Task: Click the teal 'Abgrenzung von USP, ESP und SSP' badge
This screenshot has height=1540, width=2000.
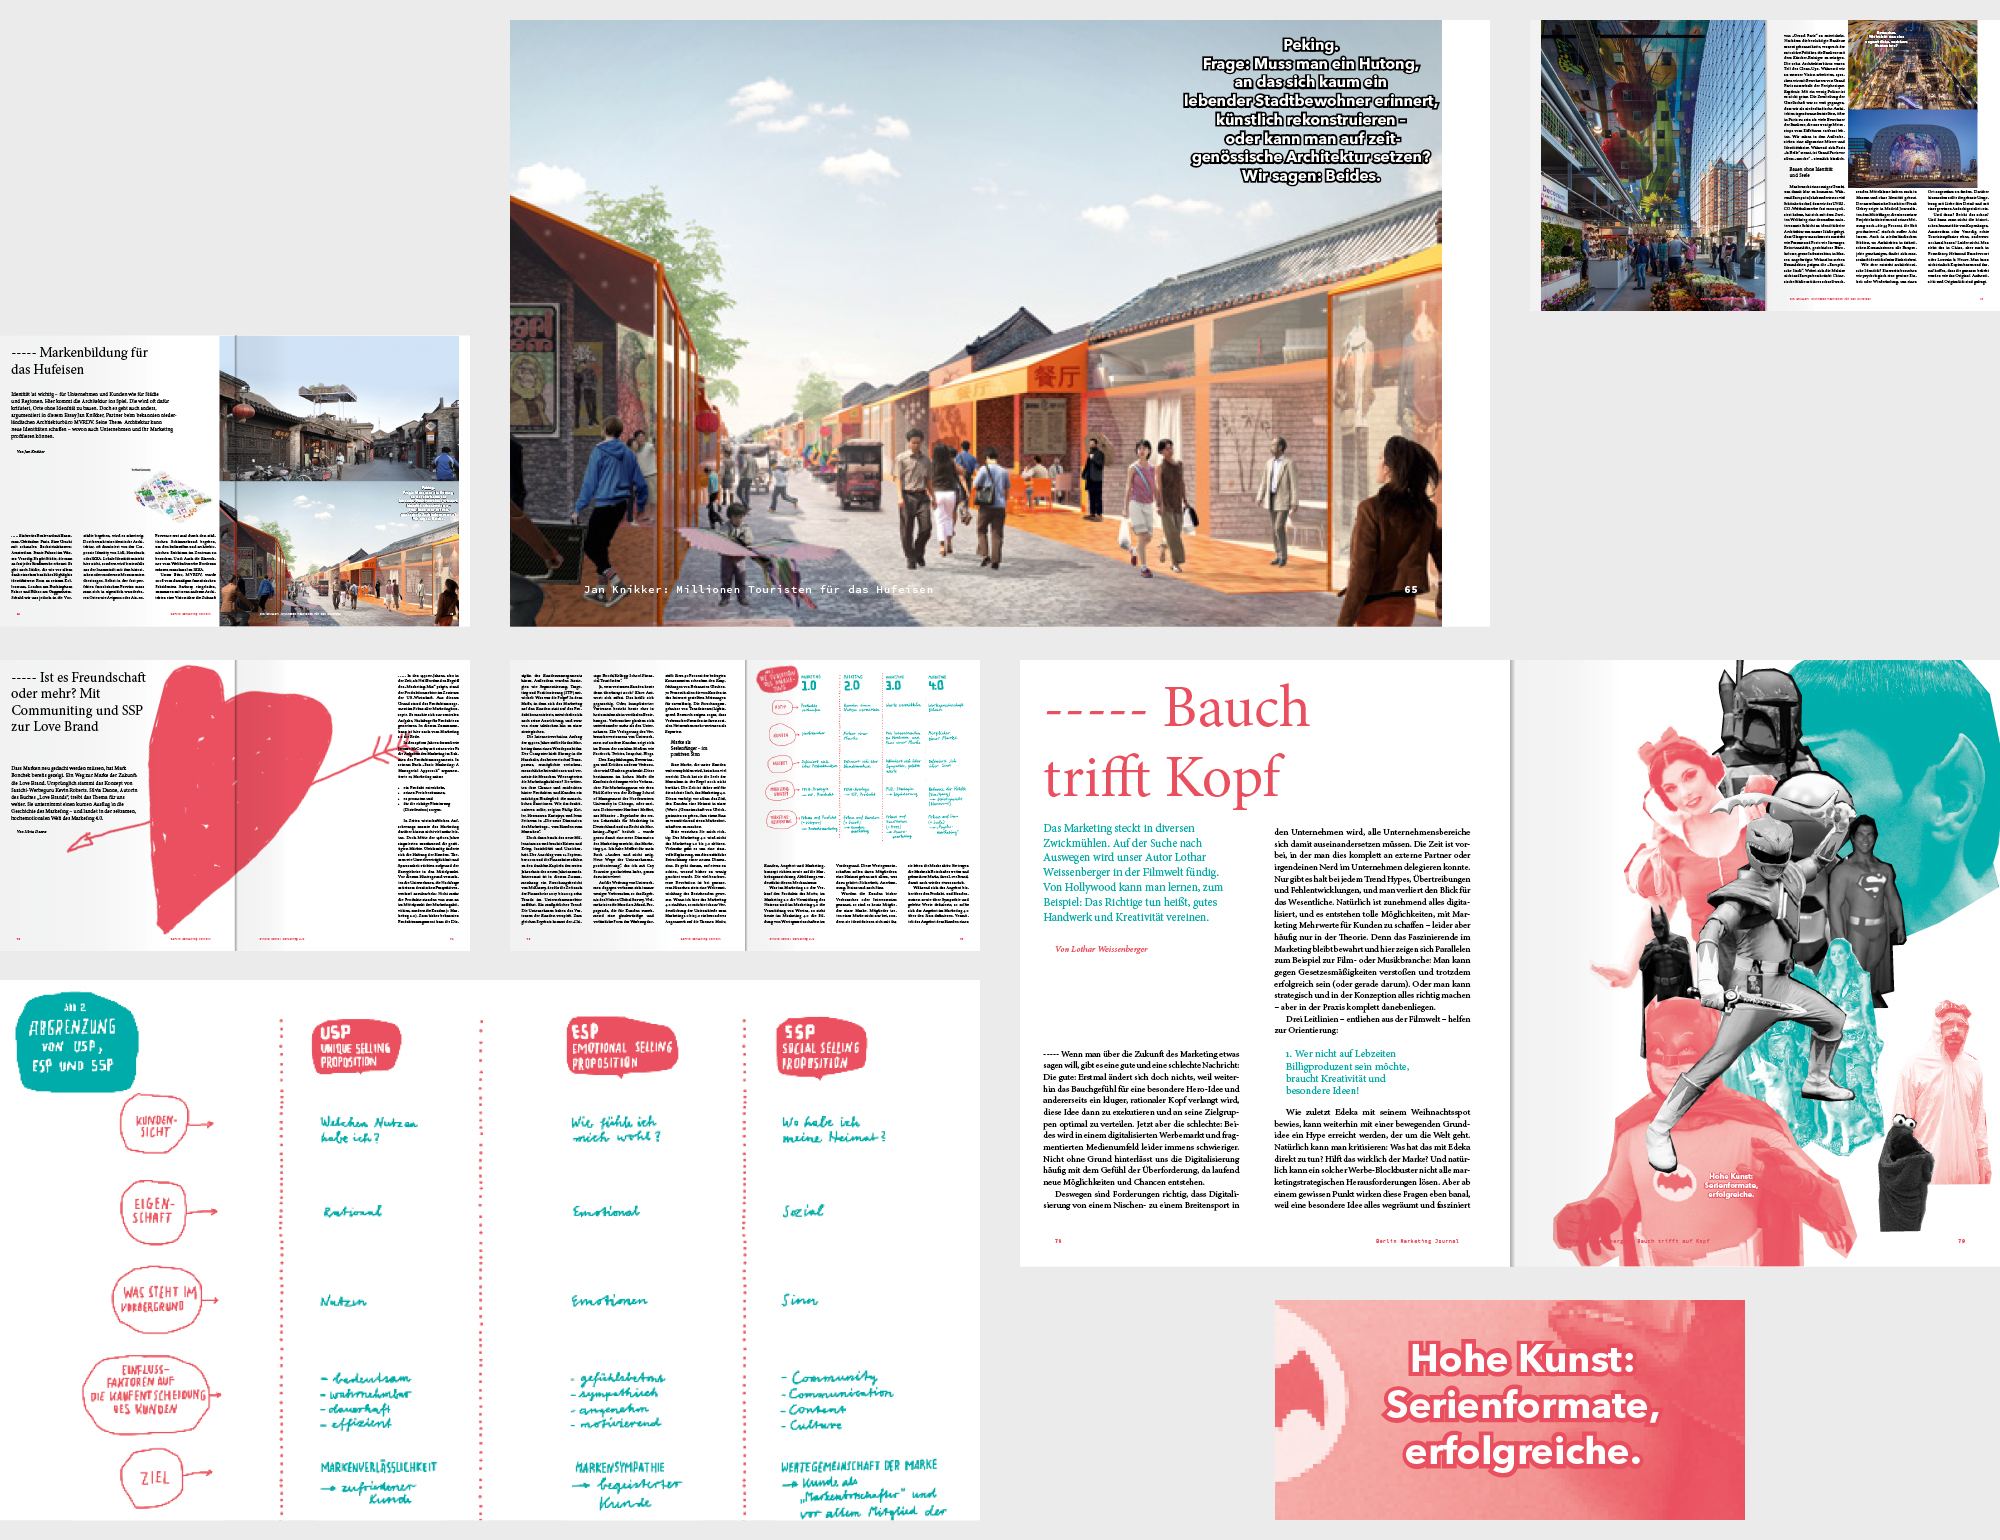Action: pos(75,1043)
